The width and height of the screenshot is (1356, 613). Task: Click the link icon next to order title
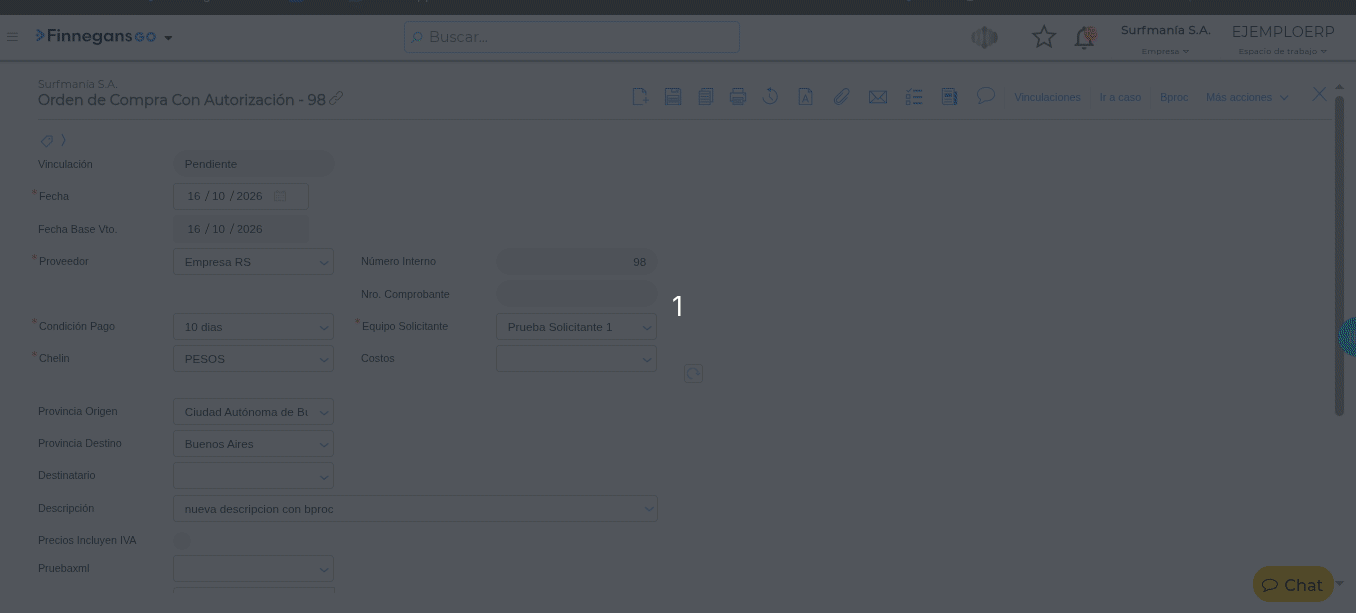click(337, 99)
